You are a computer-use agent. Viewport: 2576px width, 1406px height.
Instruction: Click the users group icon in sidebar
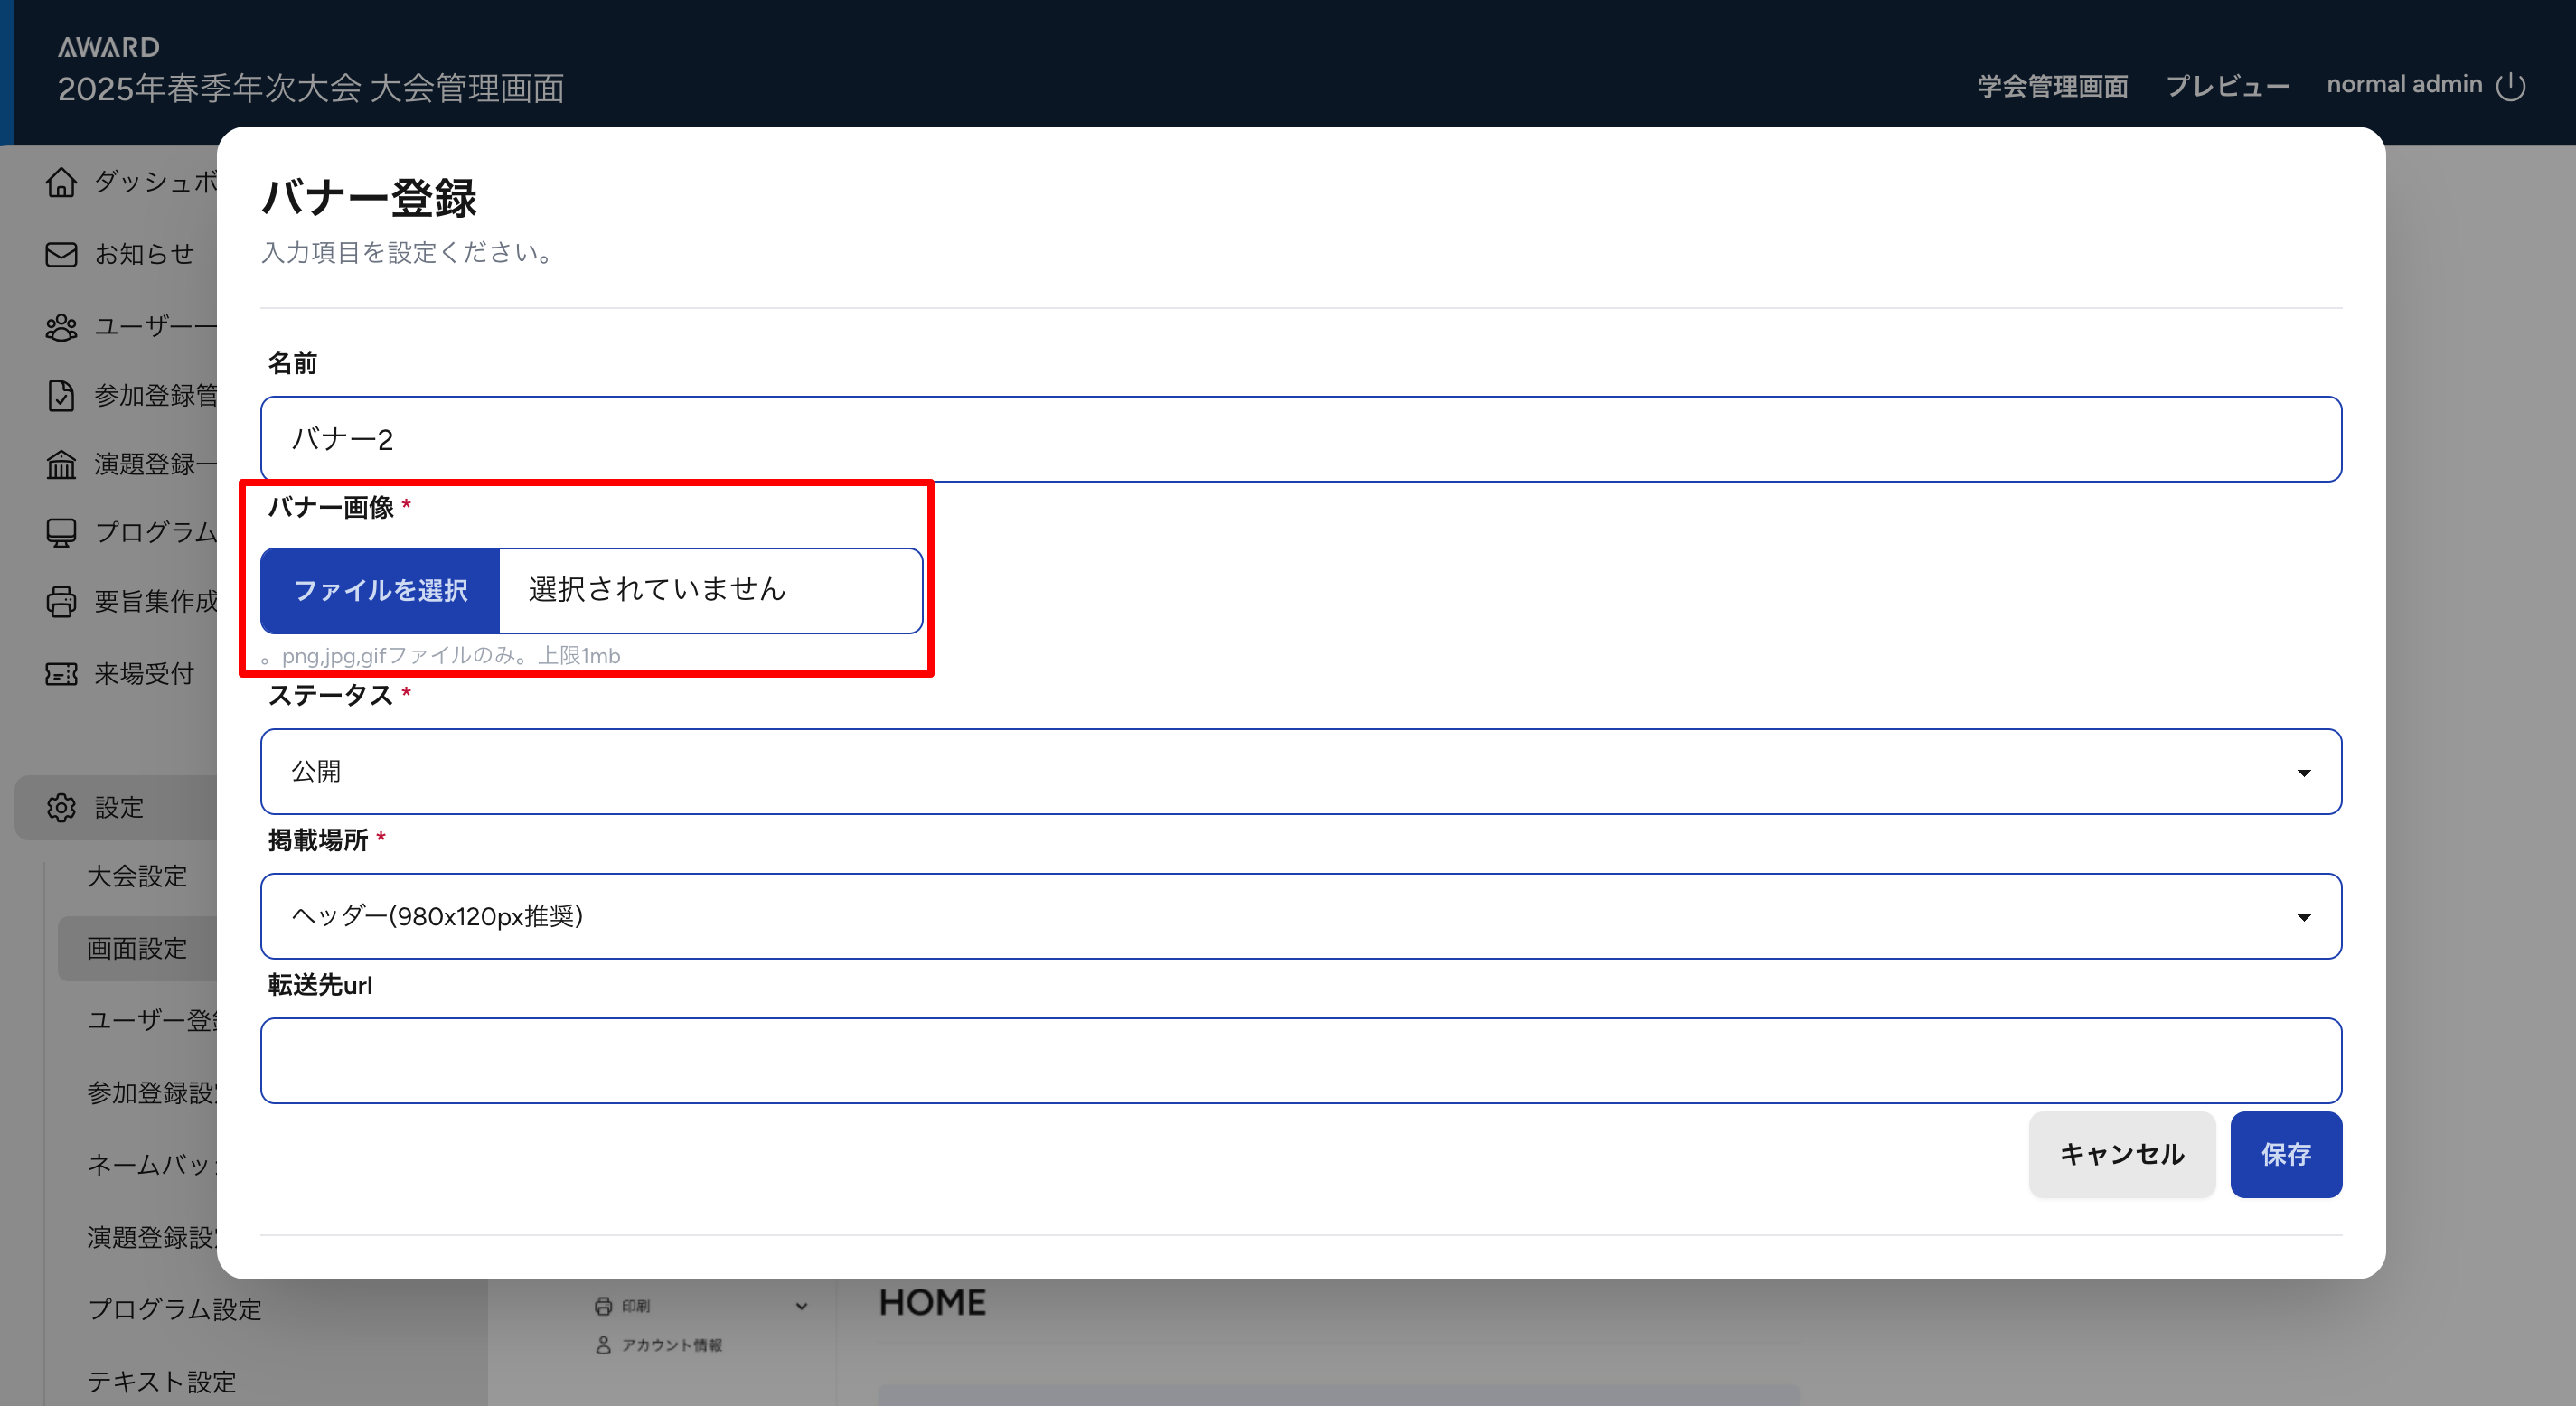click(61, 327)
